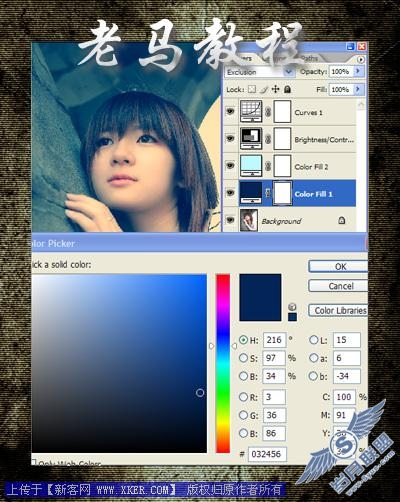This screenshot has width=400, height=502.
Task: Open the Exclusion blend mode dropdown
Action: pyautogui.click(x=260, y=72)
